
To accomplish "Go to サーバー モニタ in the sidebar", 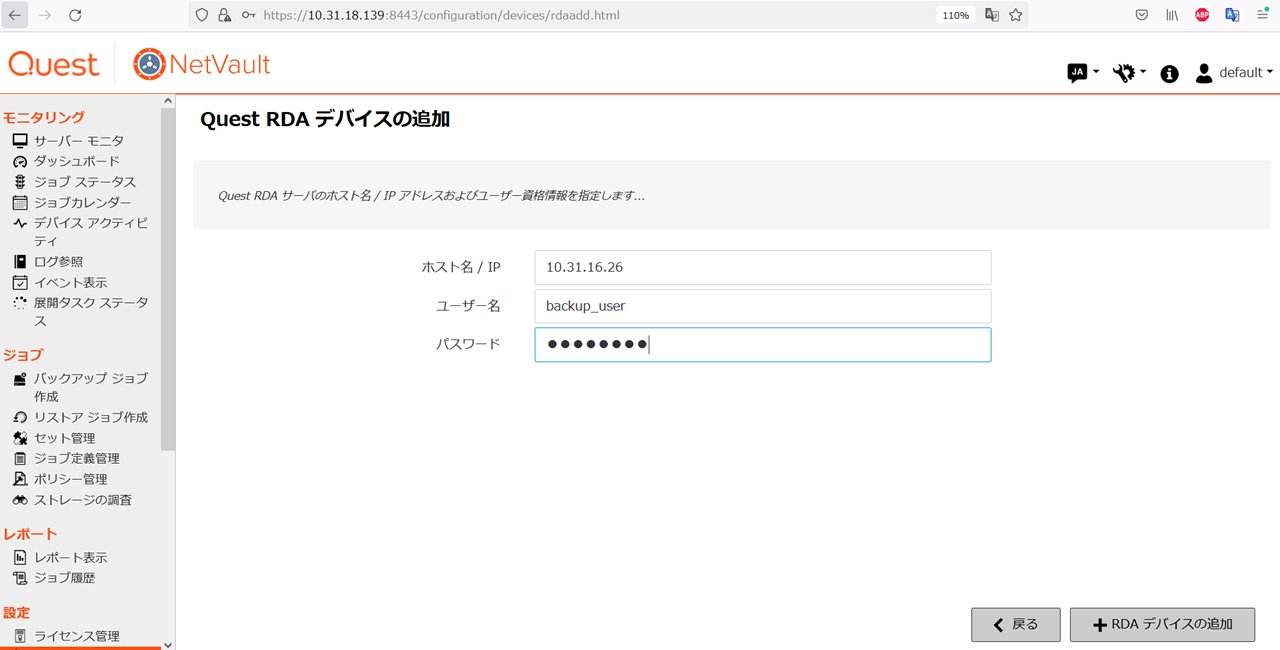I will (x=79, y=141).
